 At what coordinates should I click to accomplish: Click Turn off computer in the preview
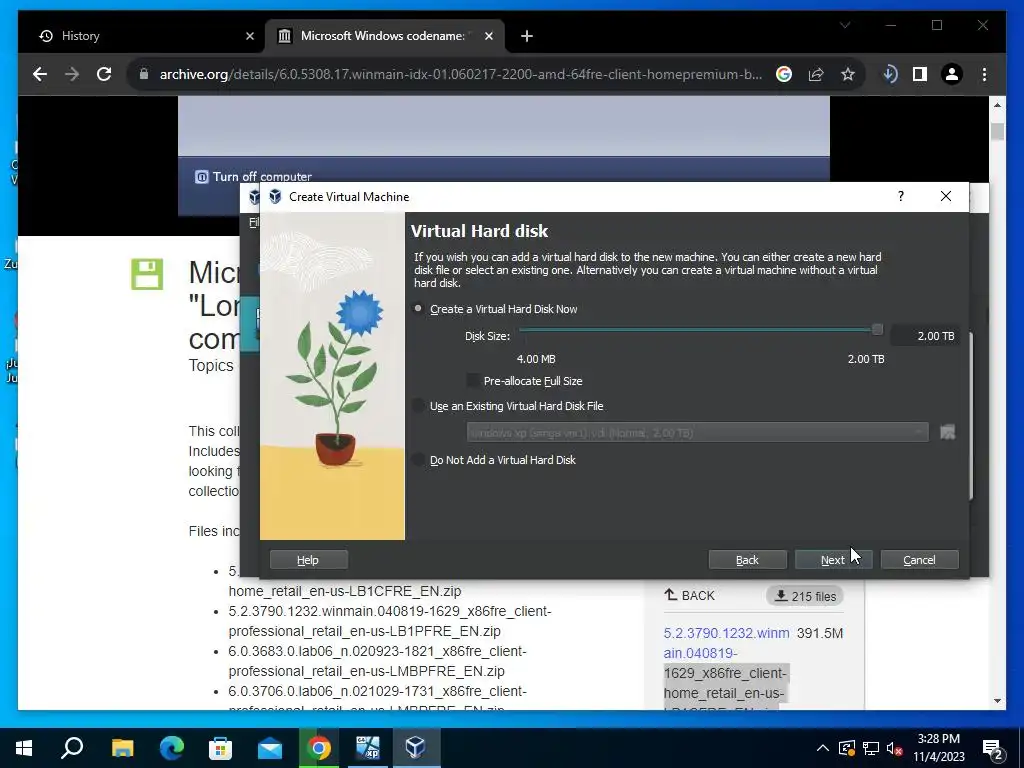(x=253, y=177)
